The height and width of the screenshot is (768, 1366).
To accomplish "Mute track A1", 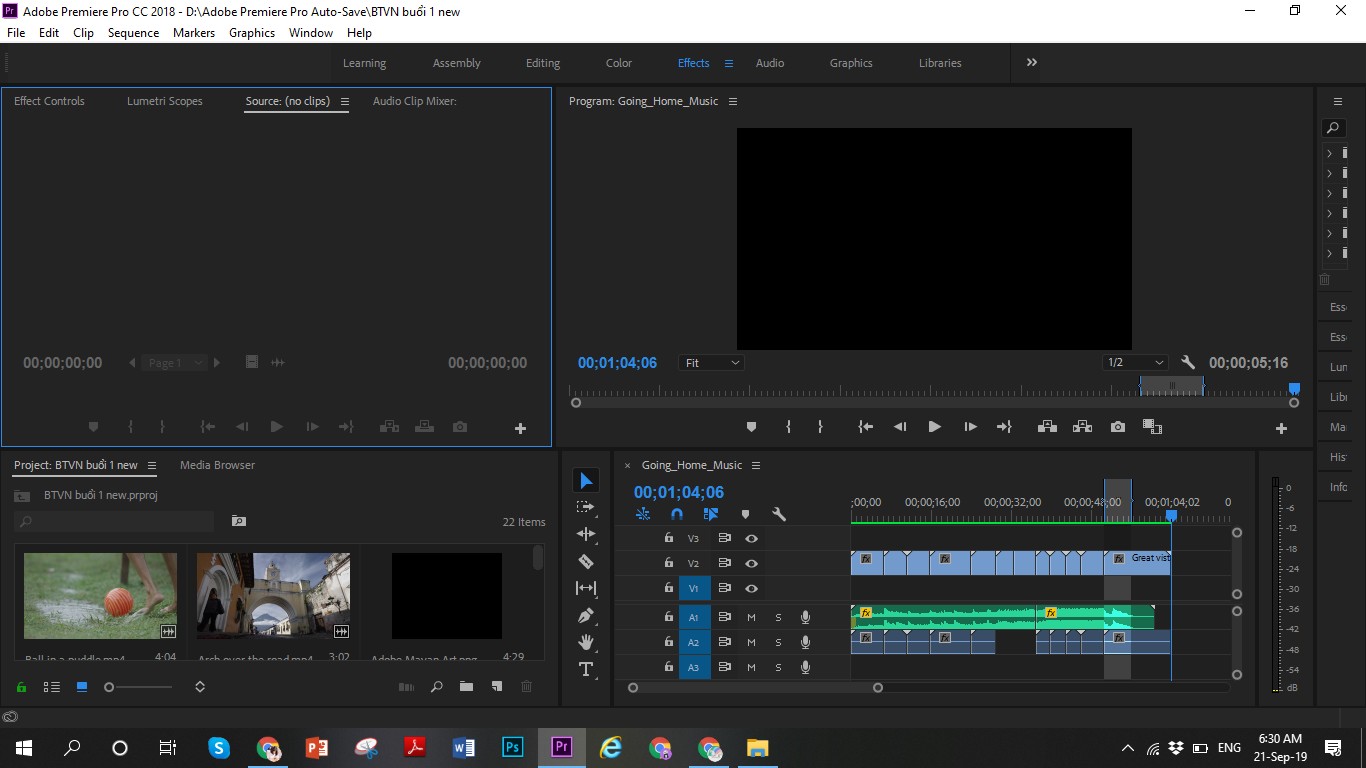I will 751,617.
